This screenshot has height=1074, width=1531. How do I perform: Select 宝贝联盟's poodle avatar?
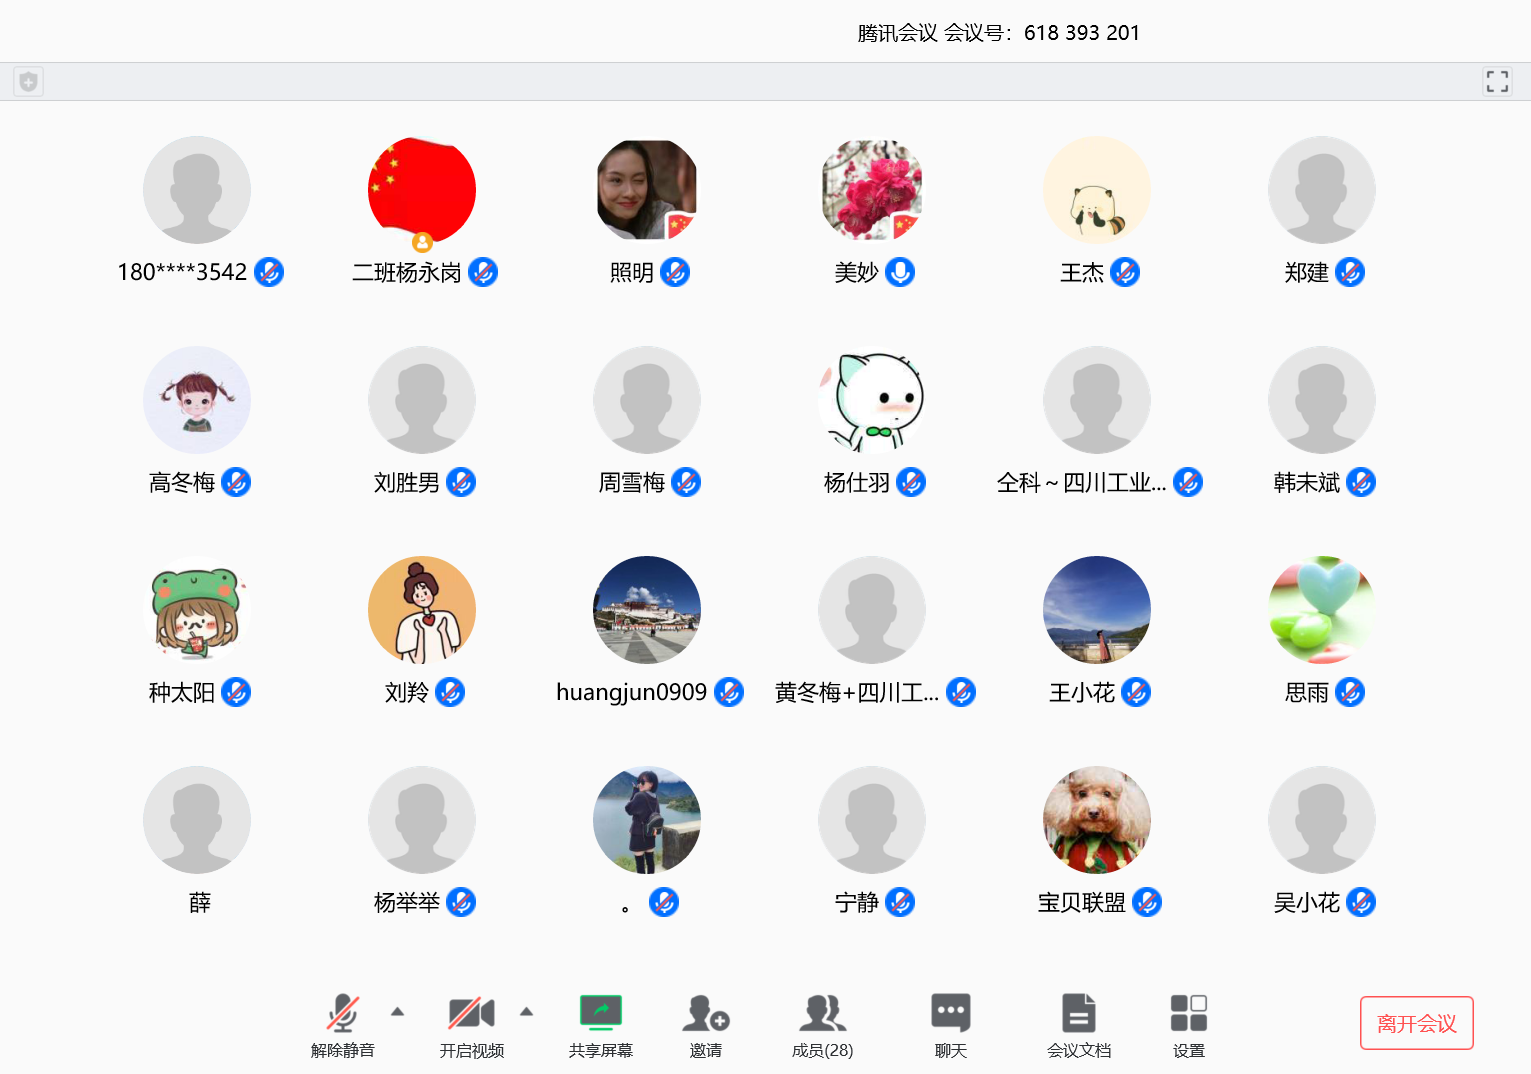pyautogui.click(x=1096, y=820)
